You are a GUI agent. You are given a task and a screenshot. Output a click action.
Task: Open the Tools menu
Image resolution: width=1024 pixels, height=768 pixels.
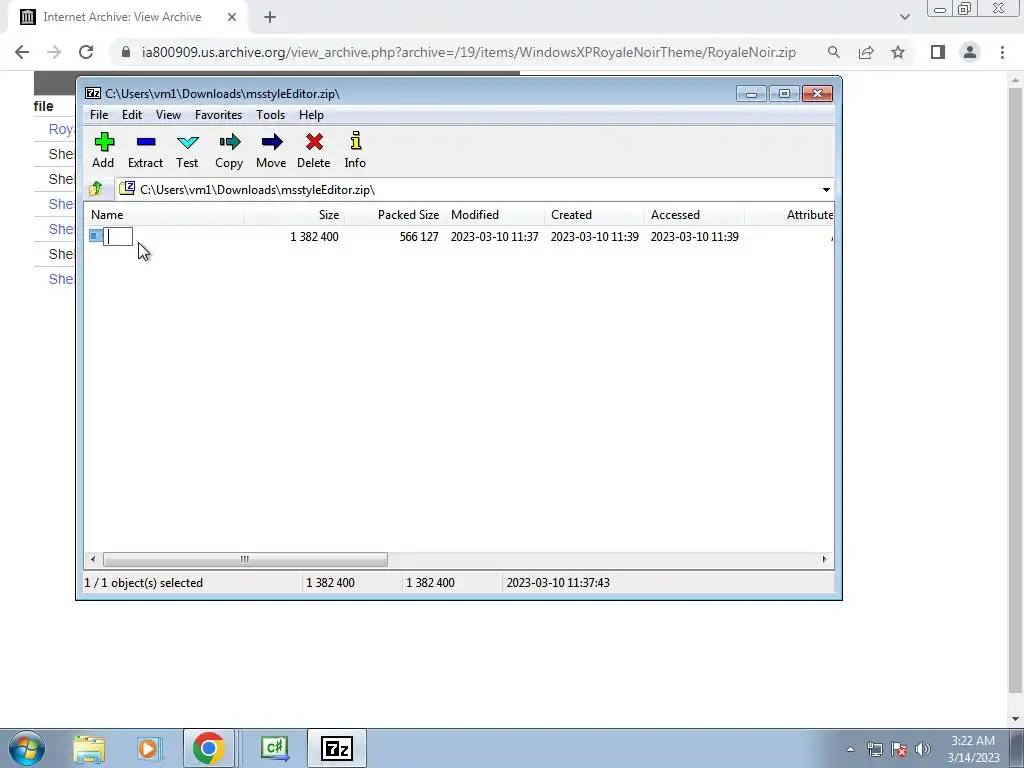pos(270,115)
